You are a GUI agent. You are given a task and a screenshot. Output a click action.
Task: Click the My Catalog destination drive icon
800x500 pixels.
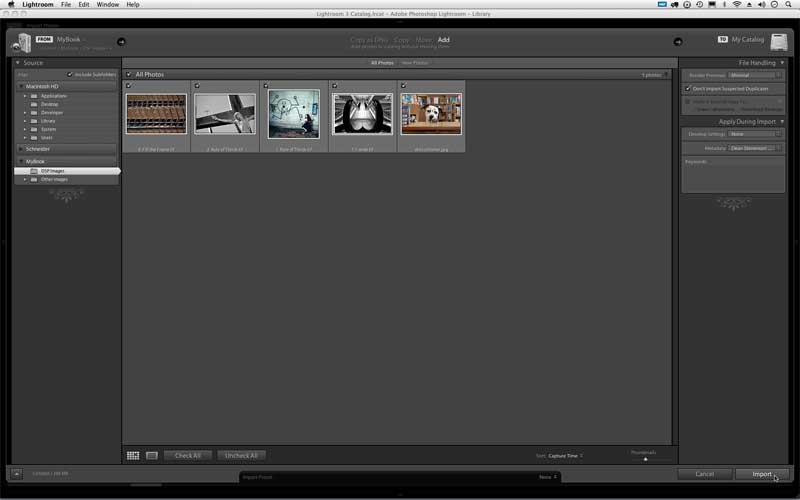click(x=779, y=42)
